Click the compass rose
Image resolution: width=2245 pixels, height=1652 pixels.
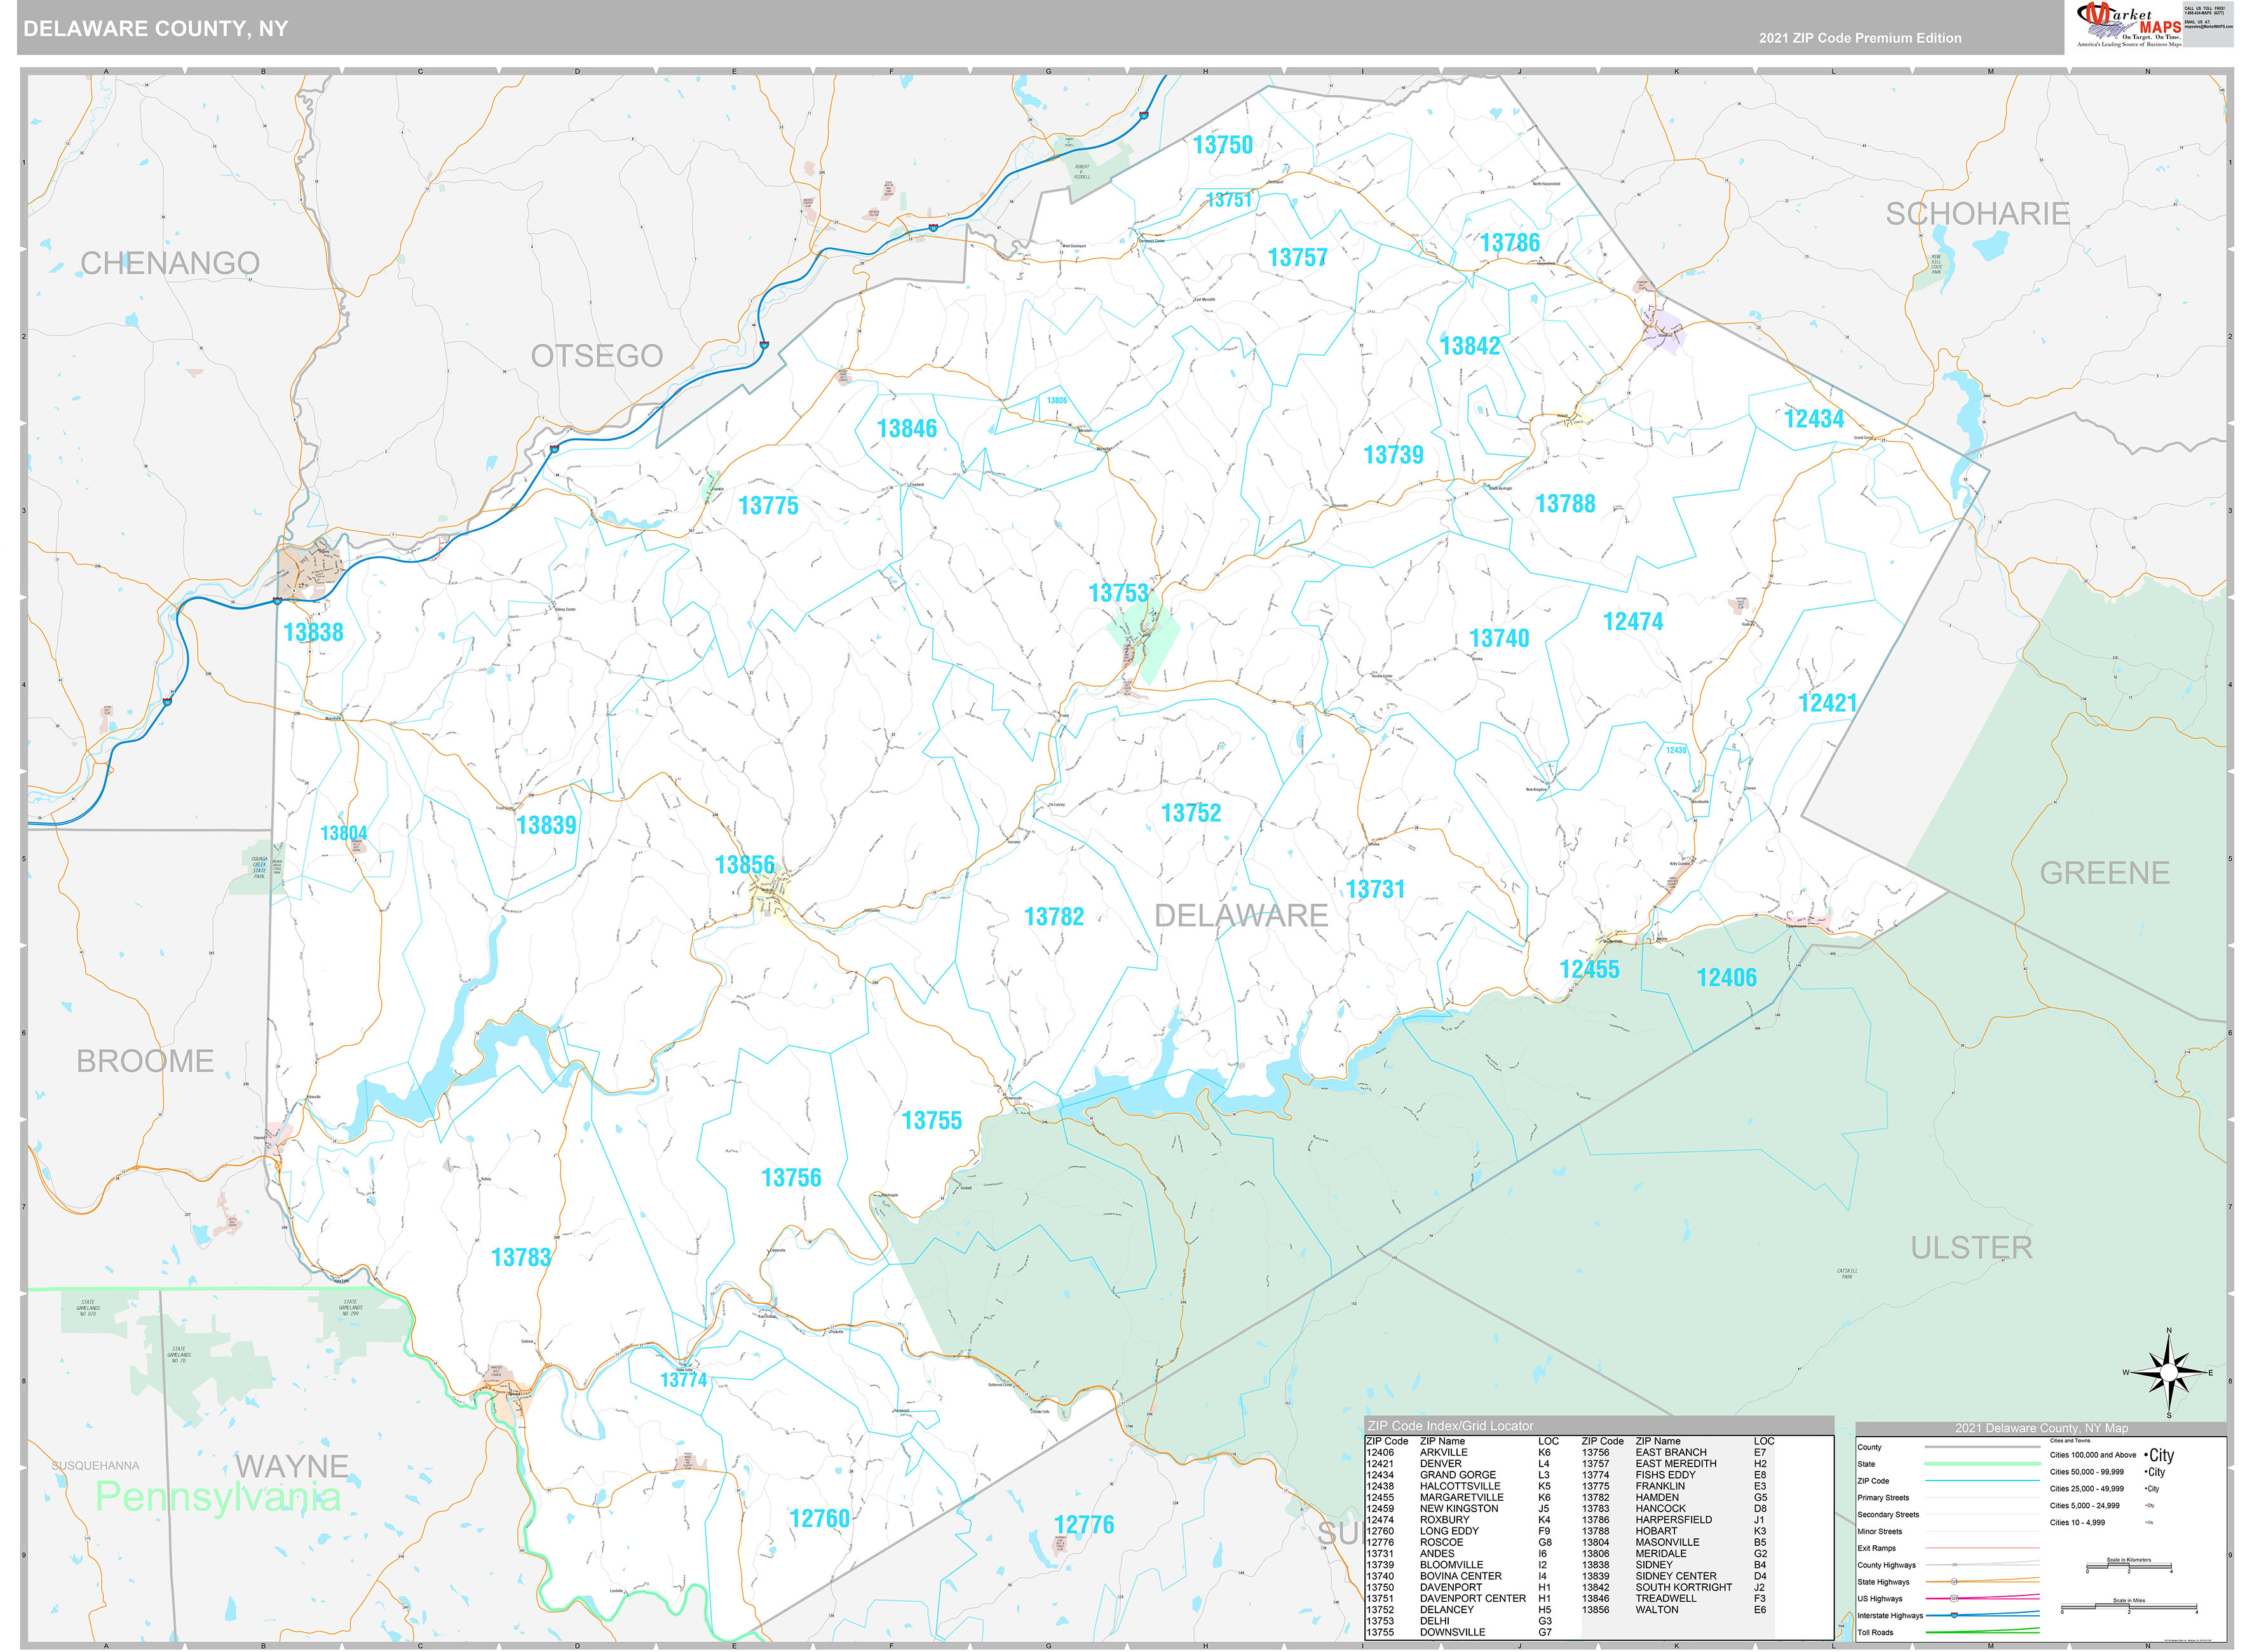coord(2168,1373)
